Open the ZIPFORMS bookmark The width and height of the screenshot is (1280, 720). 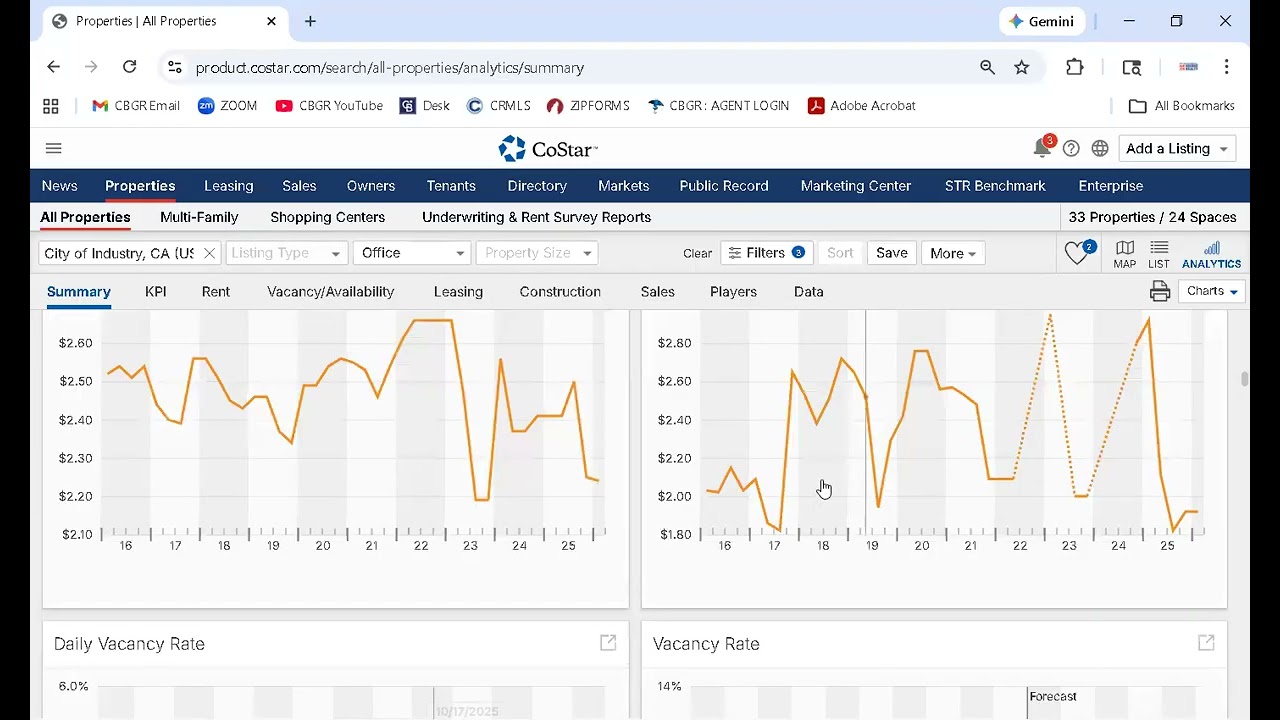pyautogui.click(x=588, y=106)
